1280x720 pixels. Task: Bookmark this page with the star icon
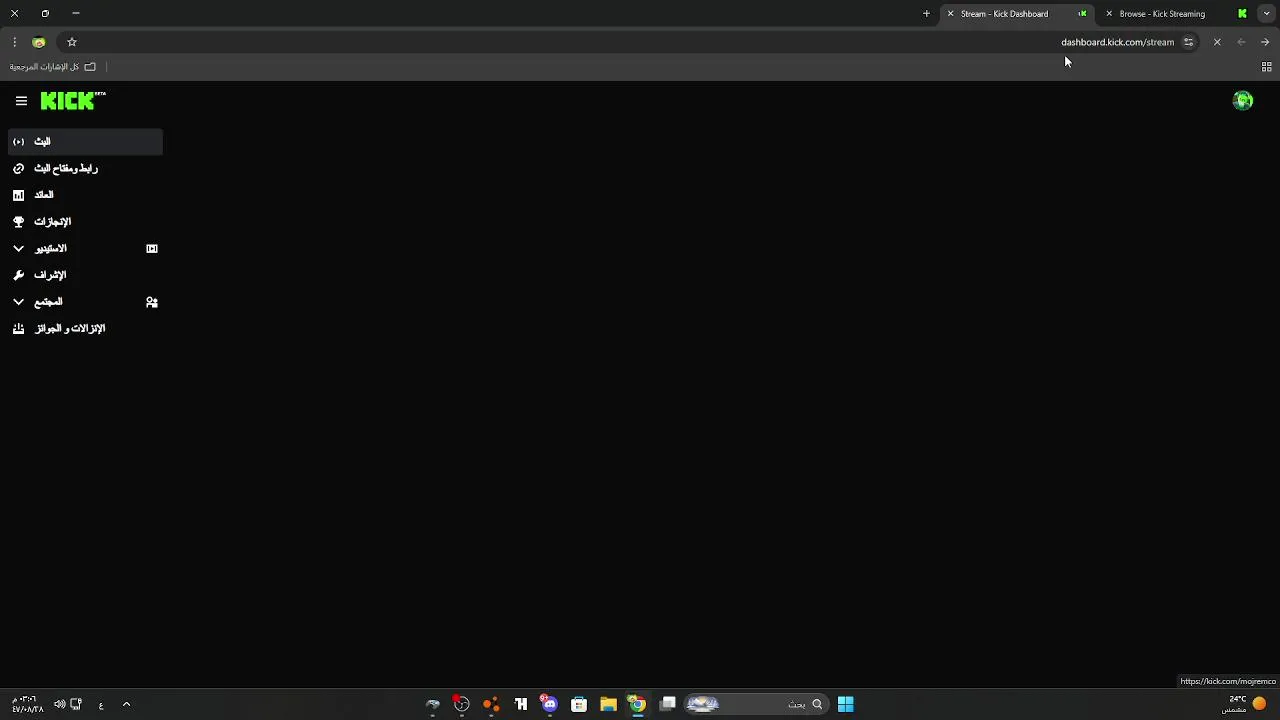click(x=72, y=42)
